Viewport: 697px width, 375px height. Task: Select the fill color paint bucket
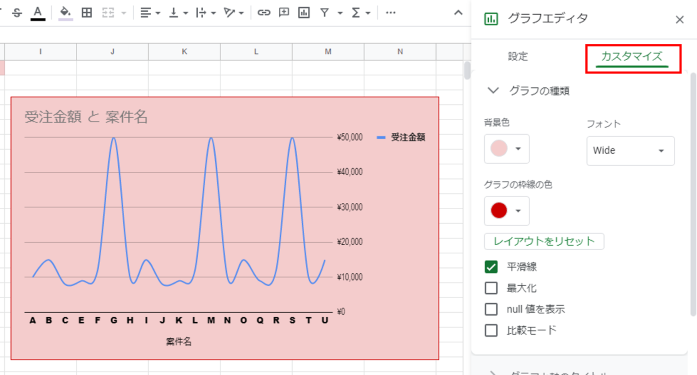(x=65, y=13)
